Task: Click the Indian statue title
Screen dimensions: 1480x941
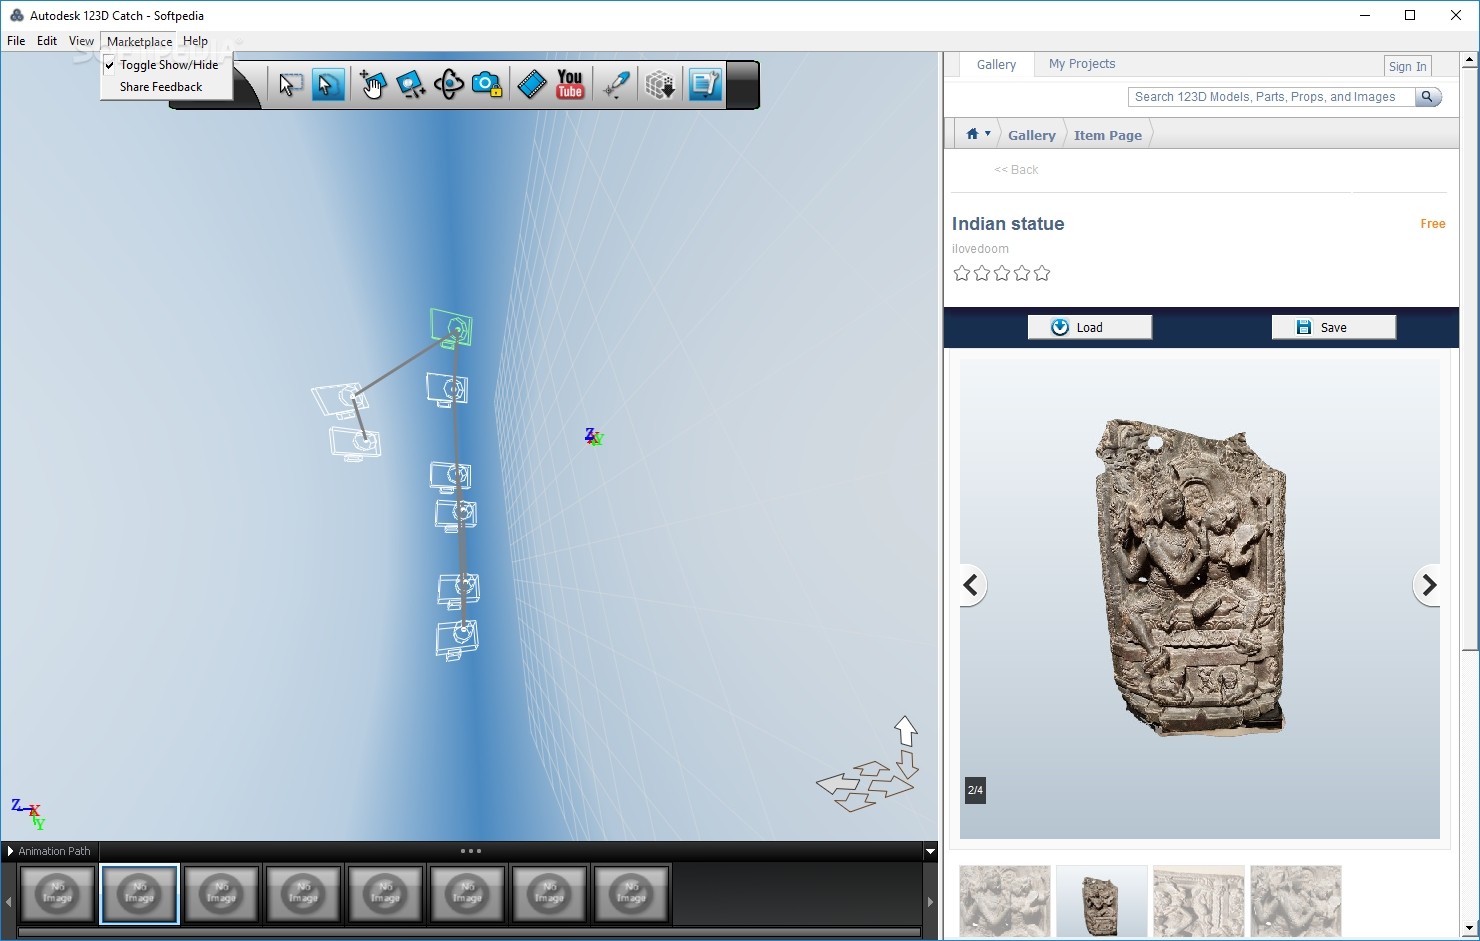Action: [x=1008, y=224]
